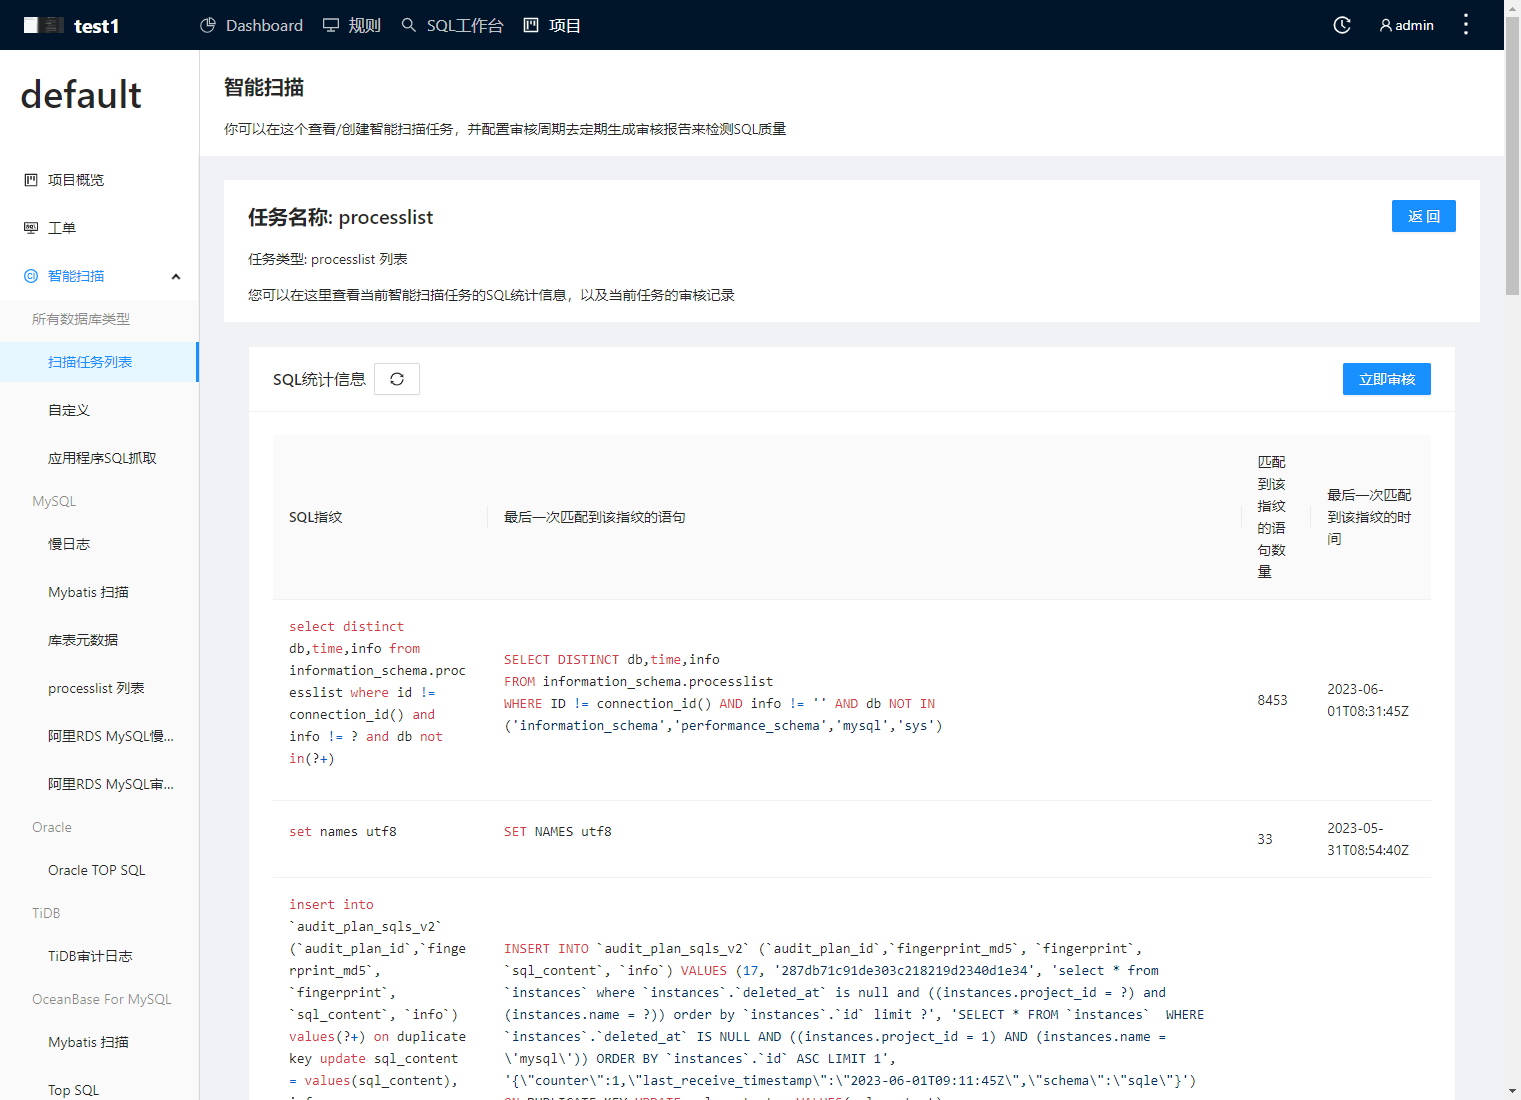
Task: Click the 智能扫描 target icon
Action: pyautogui.click(x=31, y=276)
